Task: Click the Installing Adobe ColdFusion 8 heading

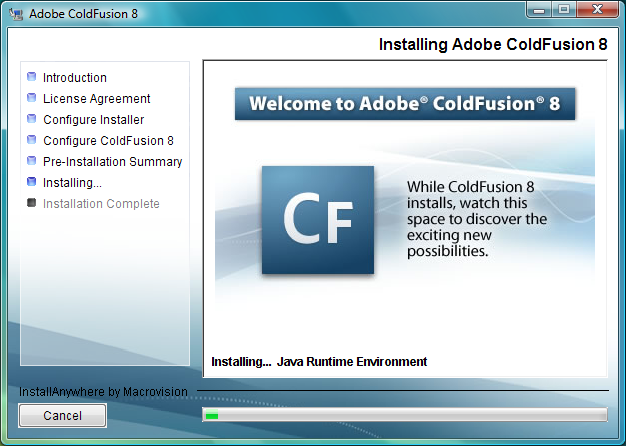Action: [492, 45]
